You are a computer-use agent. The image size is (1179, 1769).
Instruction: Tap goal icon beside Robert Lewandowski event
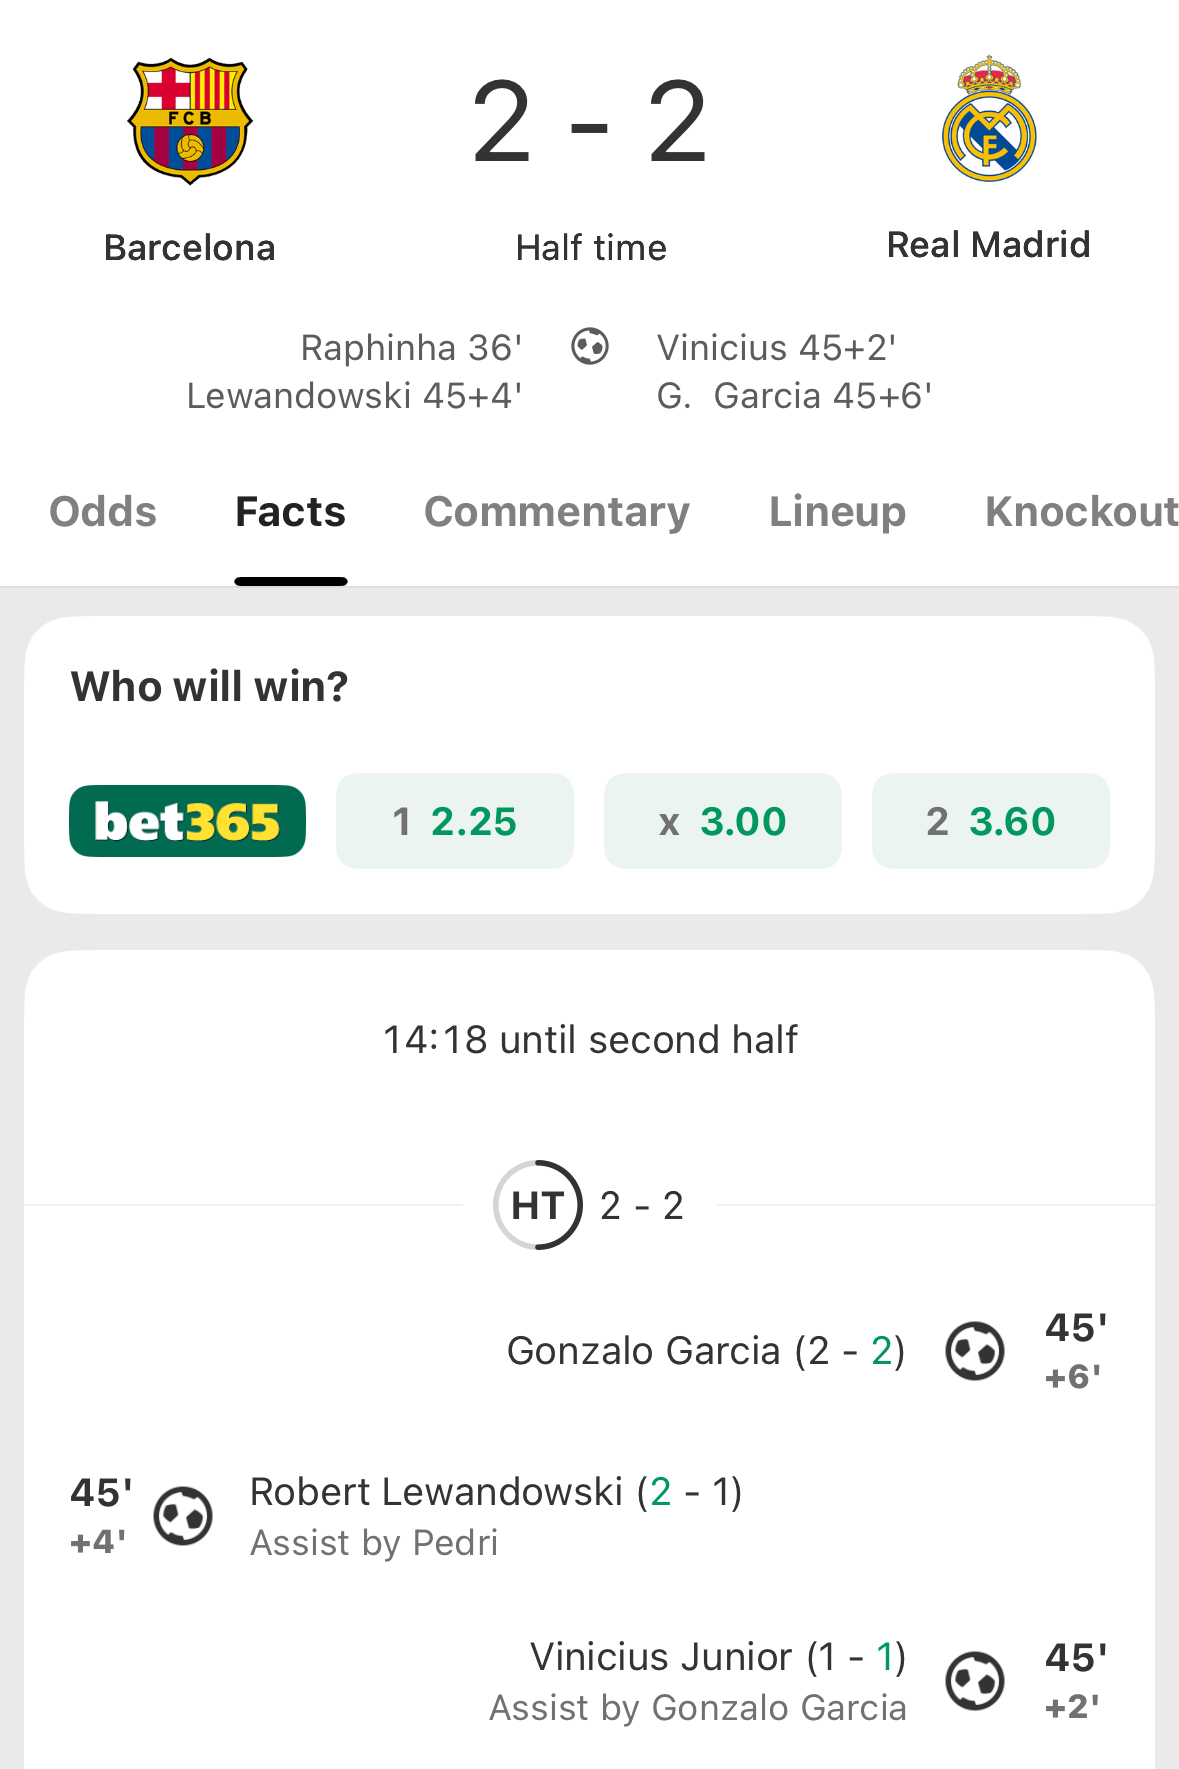click(x=183, y=1516)
